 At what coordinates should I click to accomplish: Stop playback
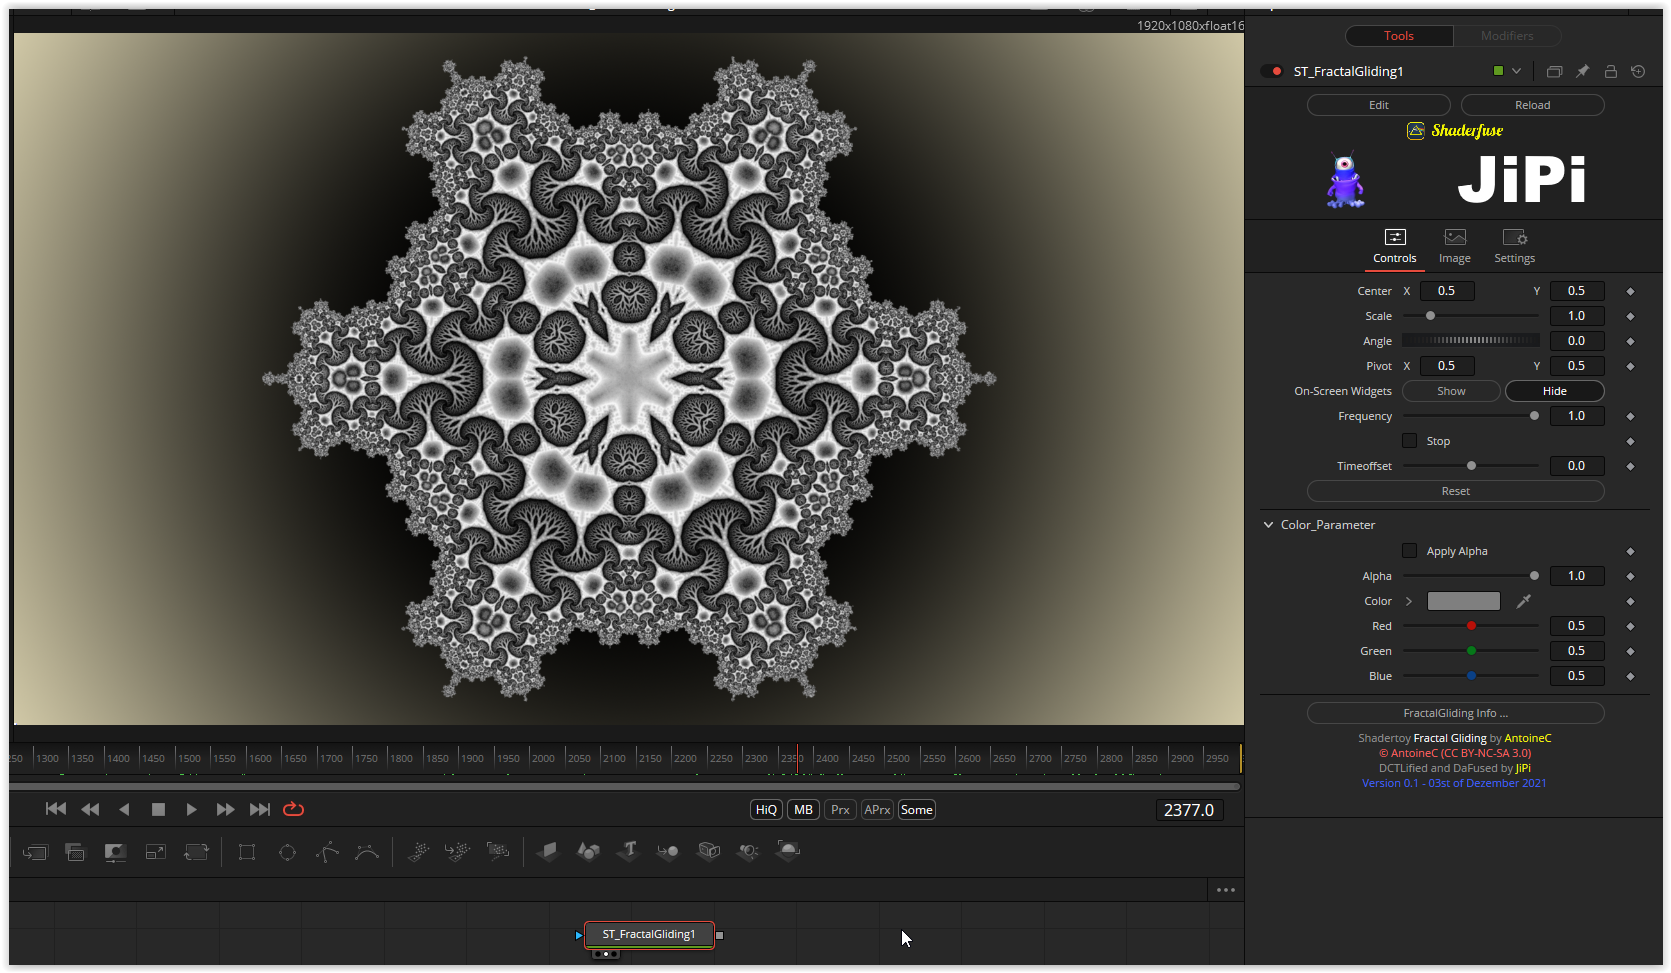pyautogui.click(x=158, y=809)
